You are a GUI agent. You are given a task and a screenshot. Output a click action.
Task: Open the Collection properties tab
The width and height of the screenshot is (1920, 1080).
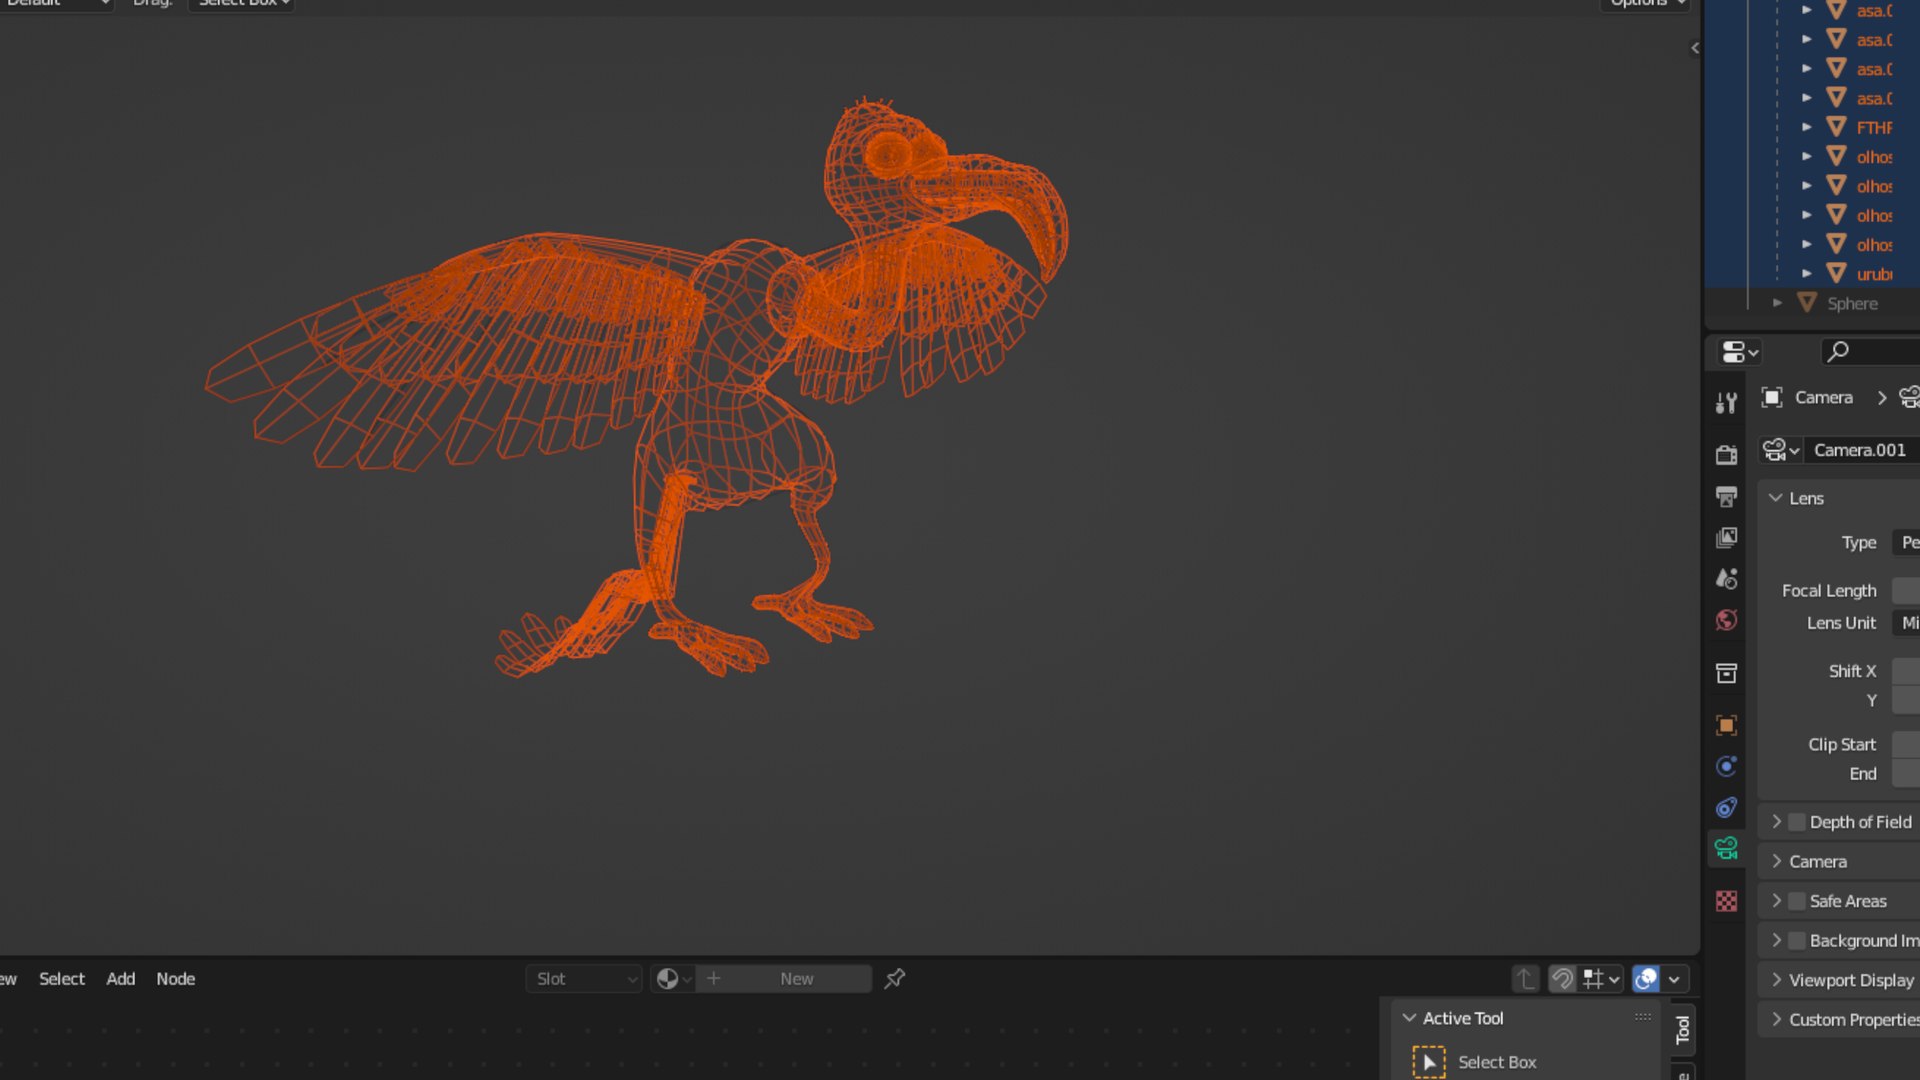(1726, 673)
